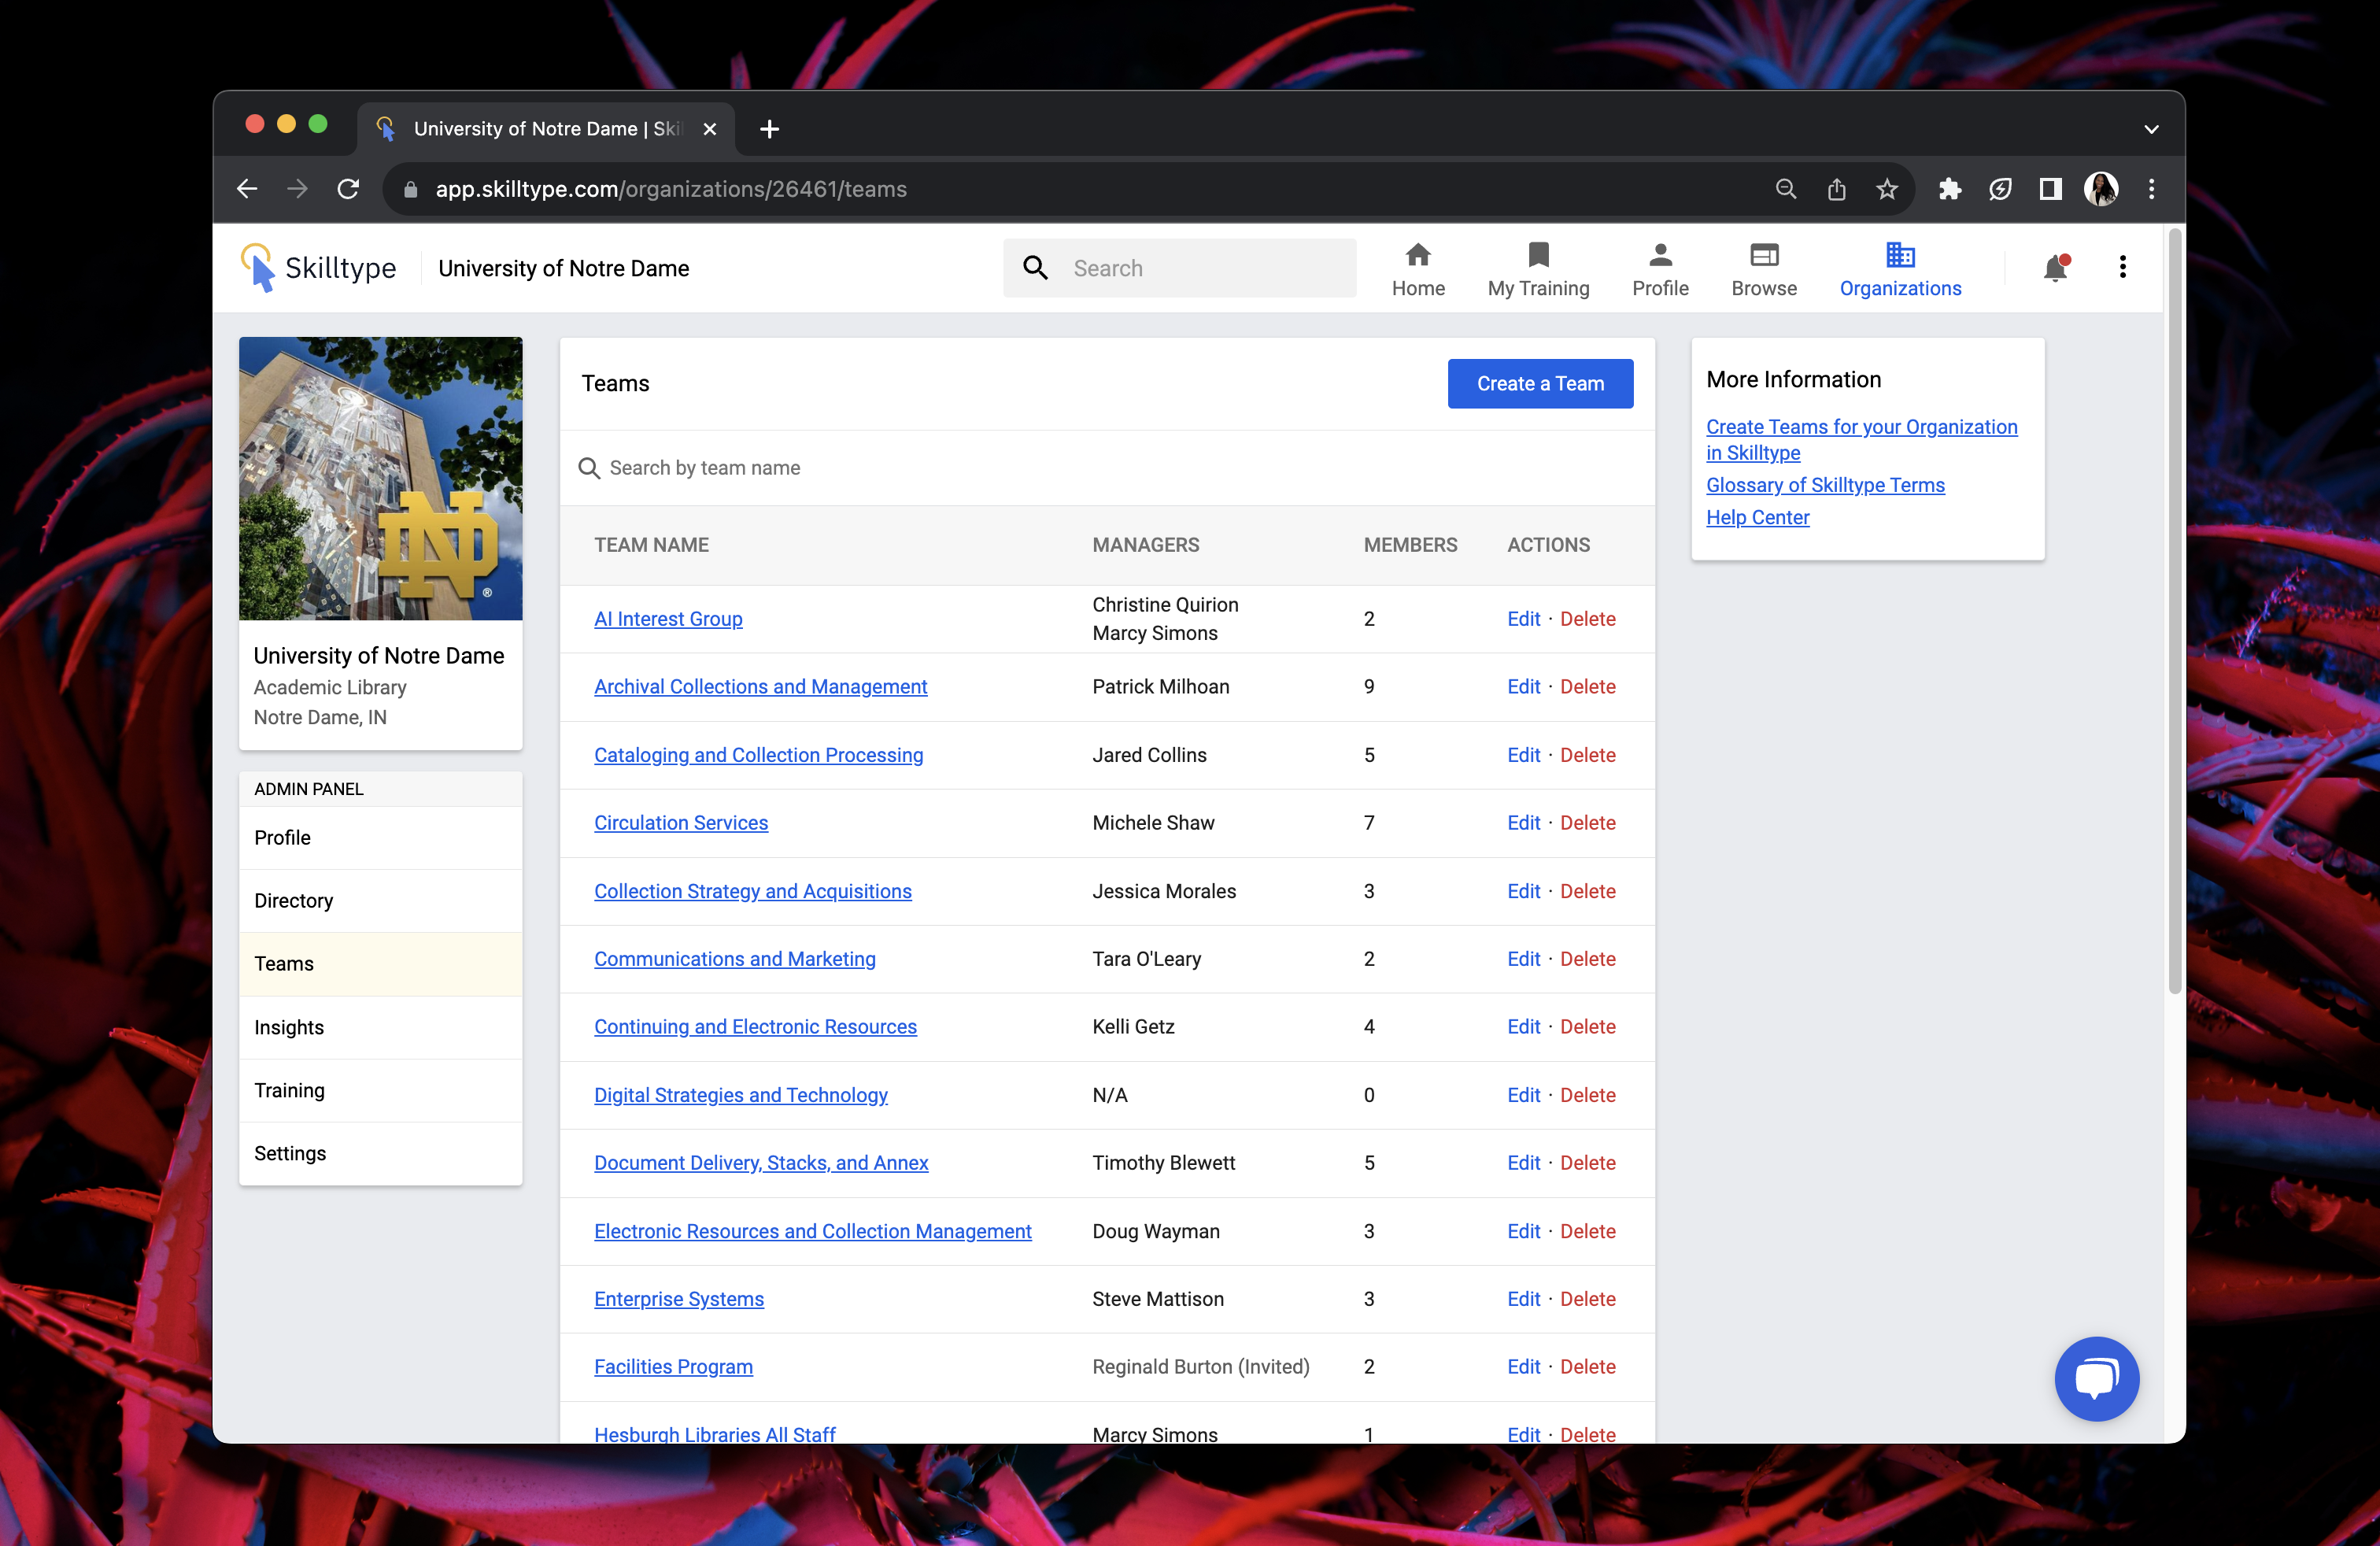Expand the Chrome tab search chevron
Viewport: 2380px width, 1546px height.
pyautogui.click(x=2151, y=129)
